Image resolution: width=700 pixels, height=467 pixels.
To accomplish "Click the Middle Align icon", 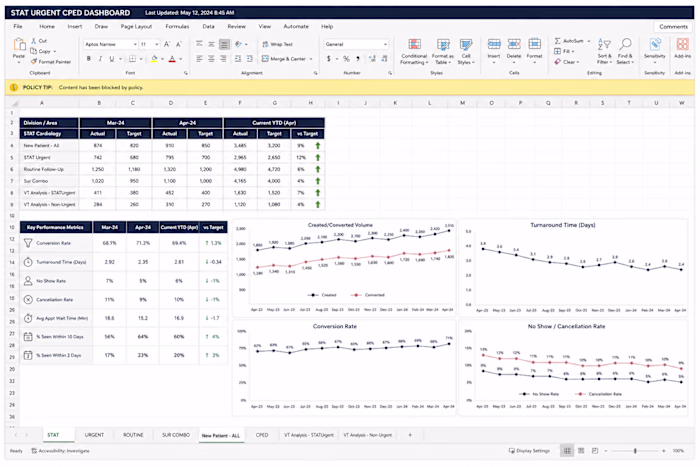I will [211, 44].
